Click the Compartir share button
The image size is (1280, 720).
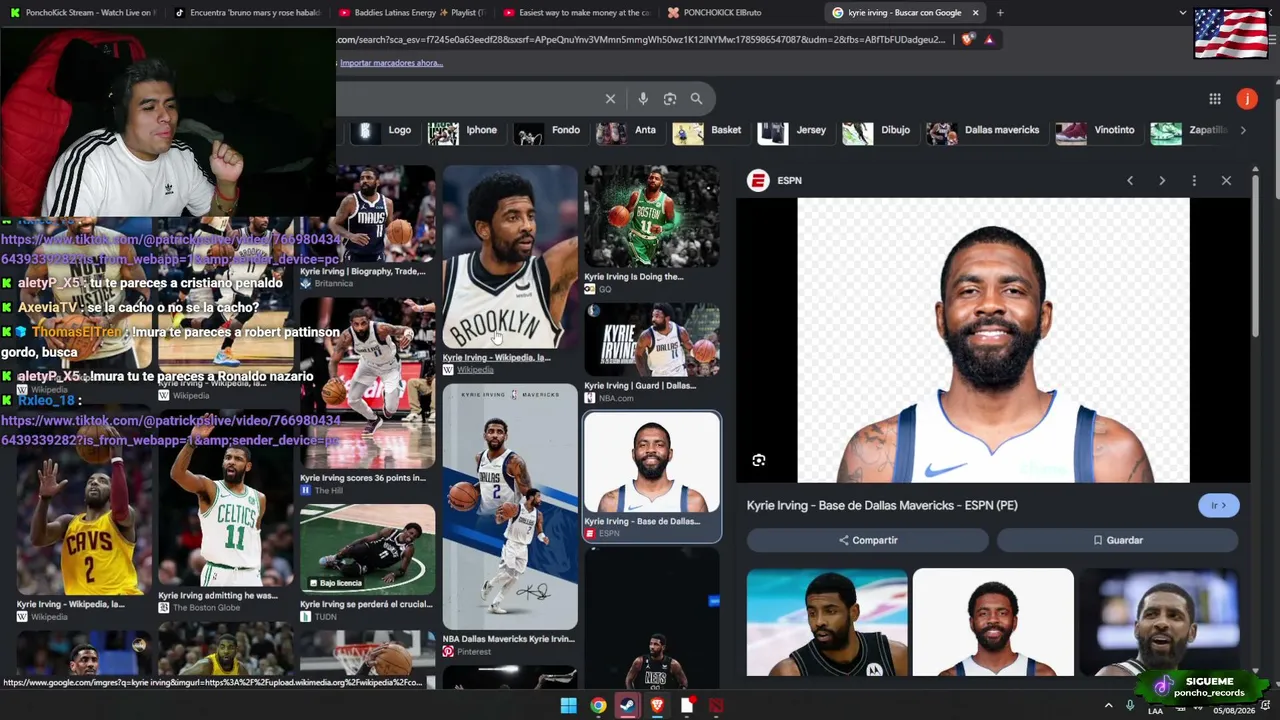click(x=868, y=540)
